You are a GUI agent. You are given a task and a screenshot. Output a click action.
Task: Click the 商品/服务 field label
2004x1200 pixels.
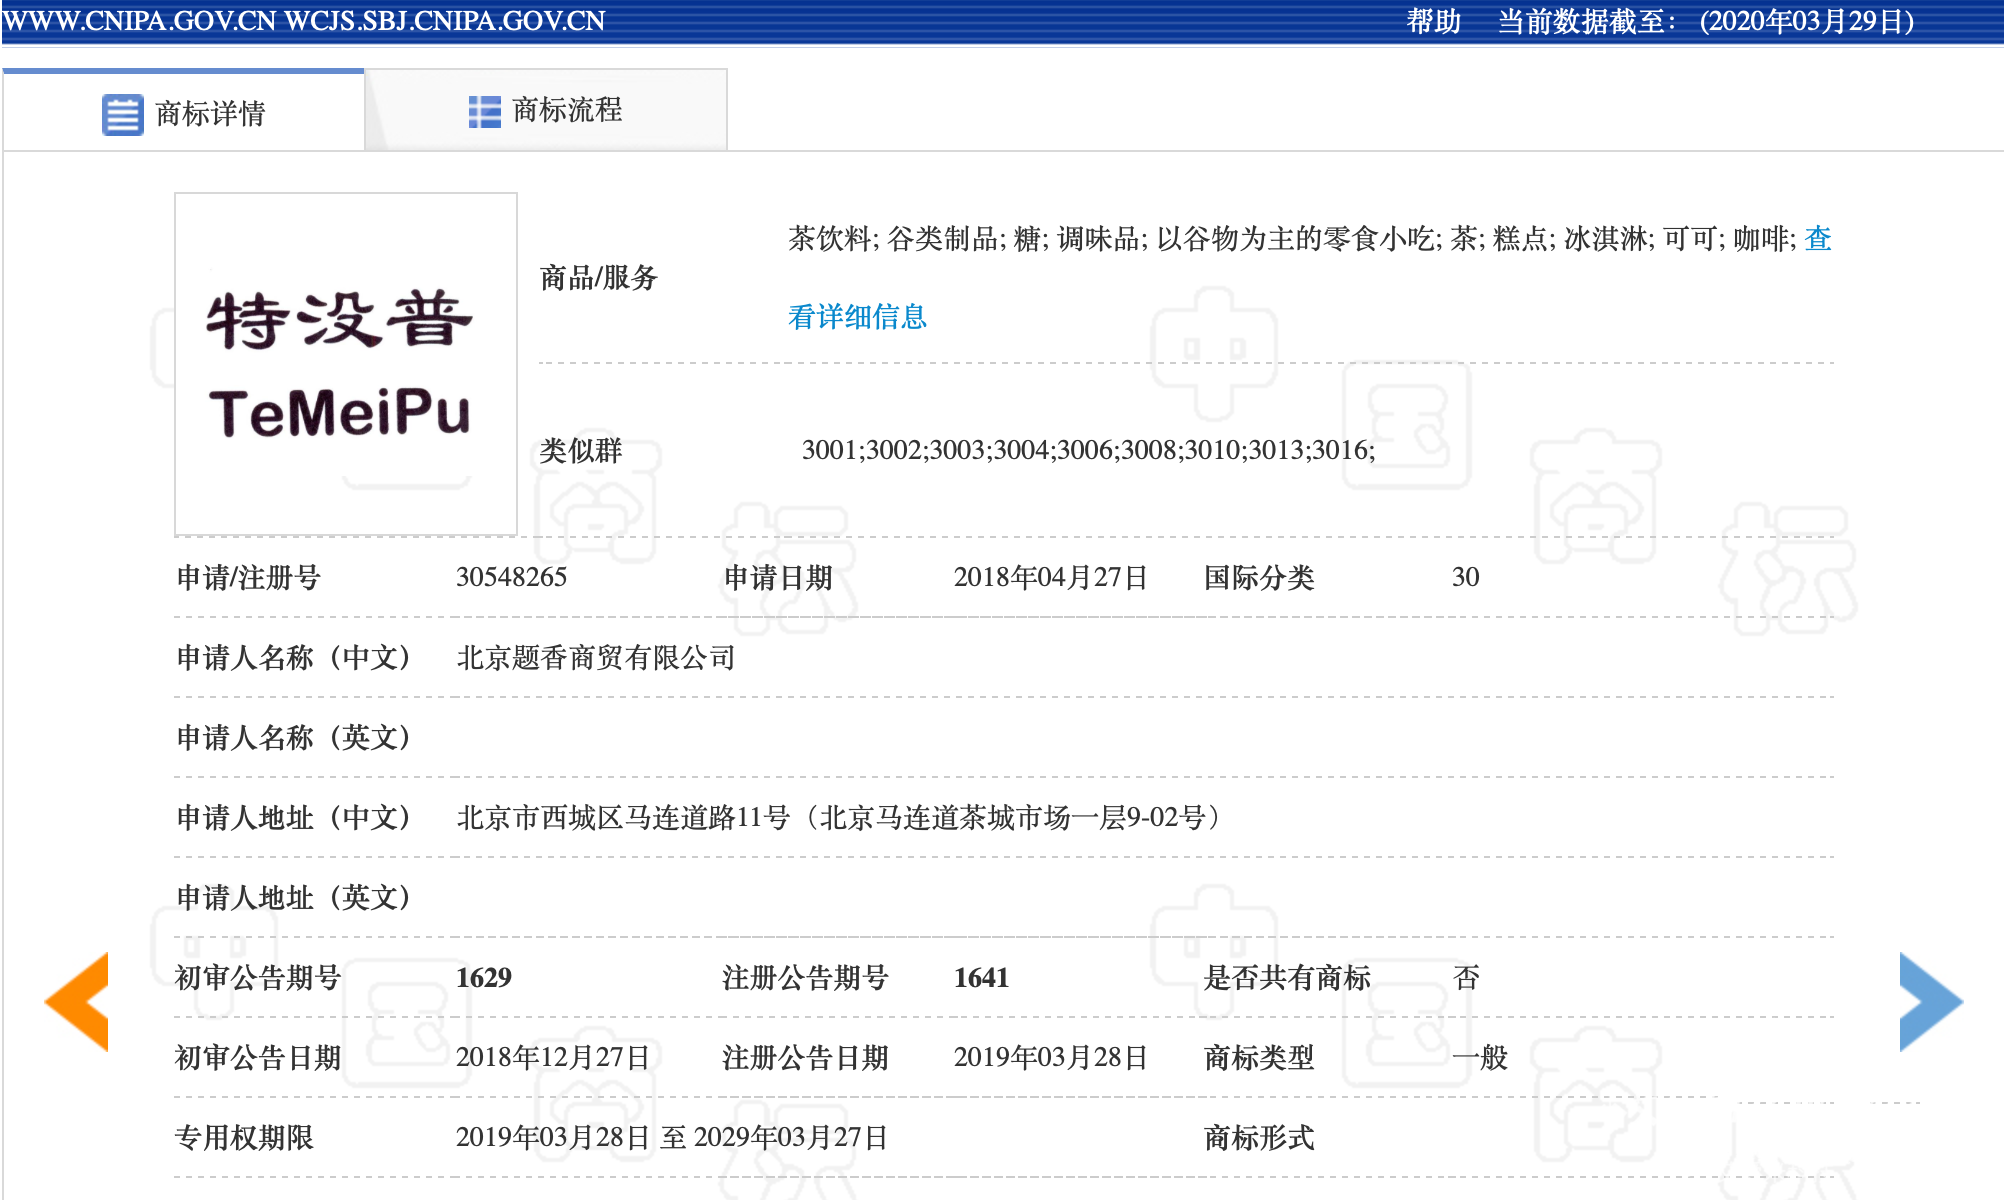click(599, 277)
